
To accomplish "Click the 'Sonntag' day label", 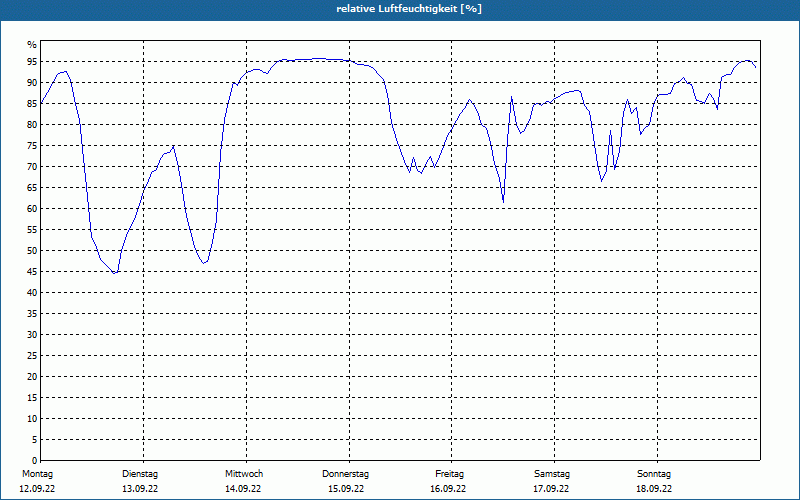I will 654,474.
